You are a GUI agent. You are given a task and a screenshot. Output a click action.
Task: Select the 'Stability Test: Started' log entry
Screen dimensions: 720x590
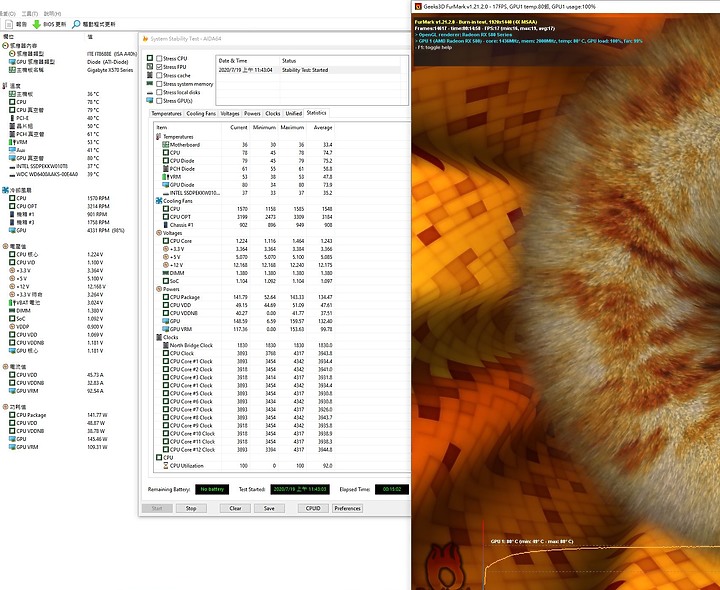[309, 70]
